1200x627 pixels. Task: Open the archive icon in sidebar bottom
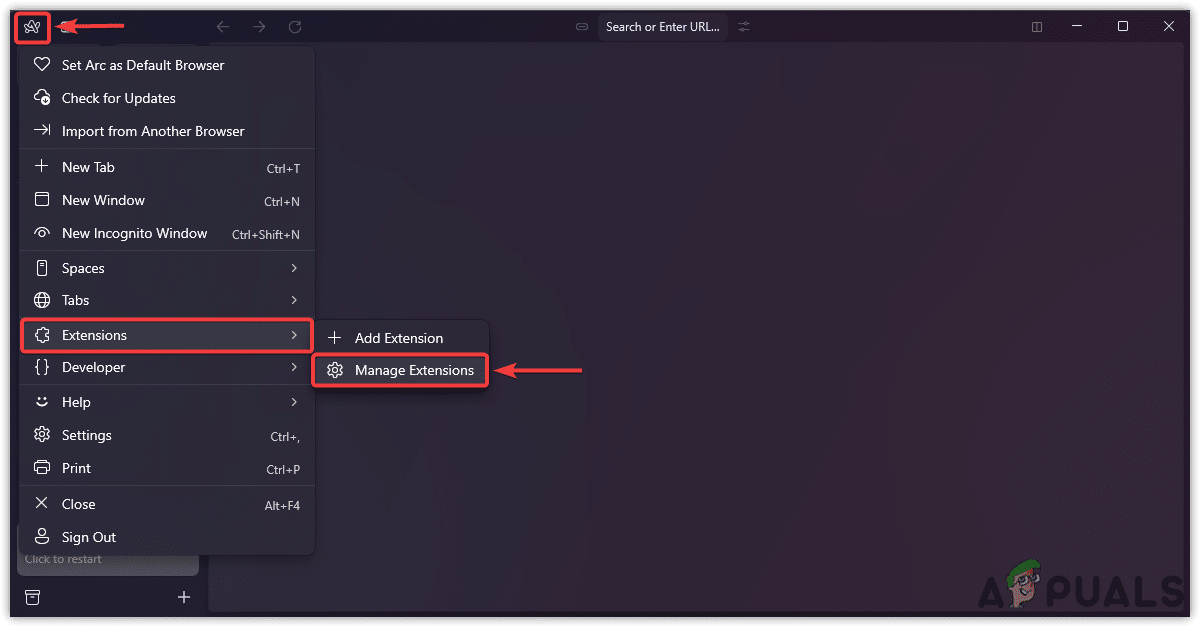(x=33, y=597)
